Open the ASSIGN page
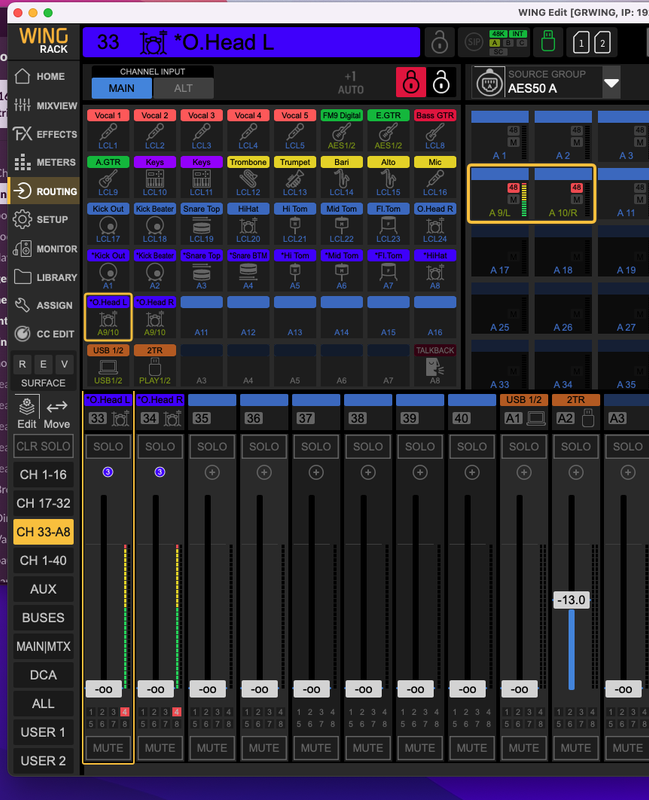The height and width of the screenshot is (800, 649). 43,305
